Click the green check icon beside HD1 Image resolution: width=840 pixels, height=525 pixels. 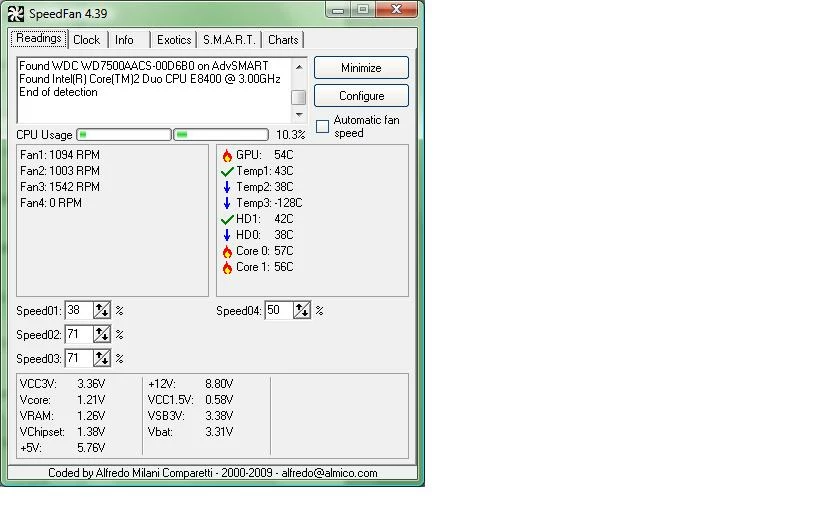coord(227,219)
